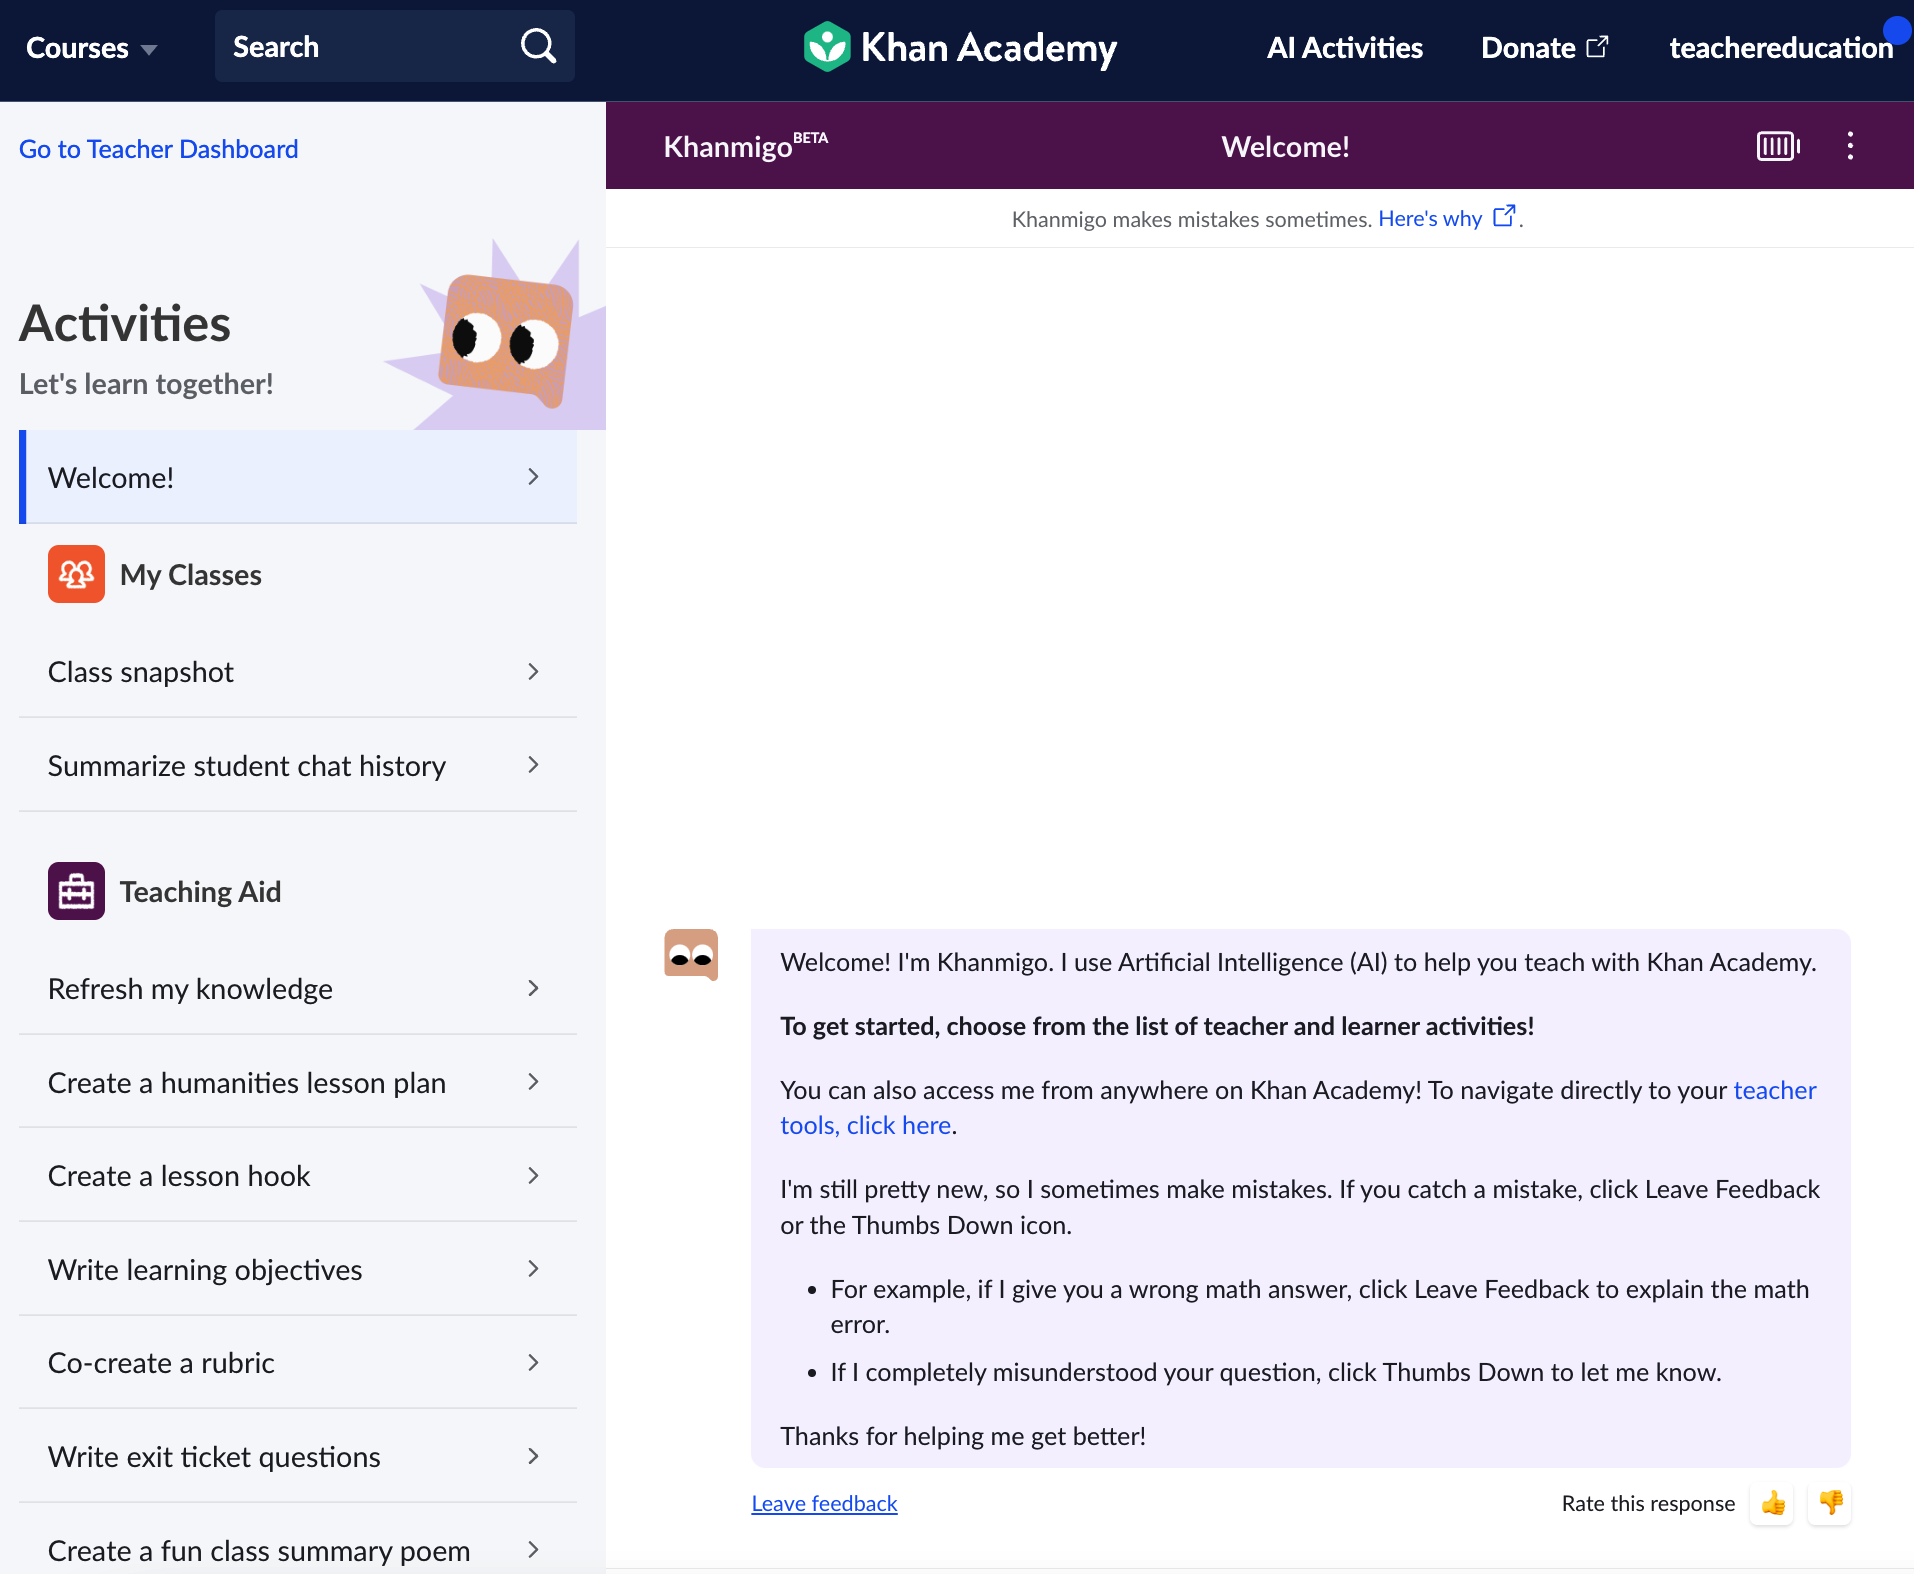Click the Let's learn together! subtitle
This screenshot has height=1574, width=1914.
146,384
